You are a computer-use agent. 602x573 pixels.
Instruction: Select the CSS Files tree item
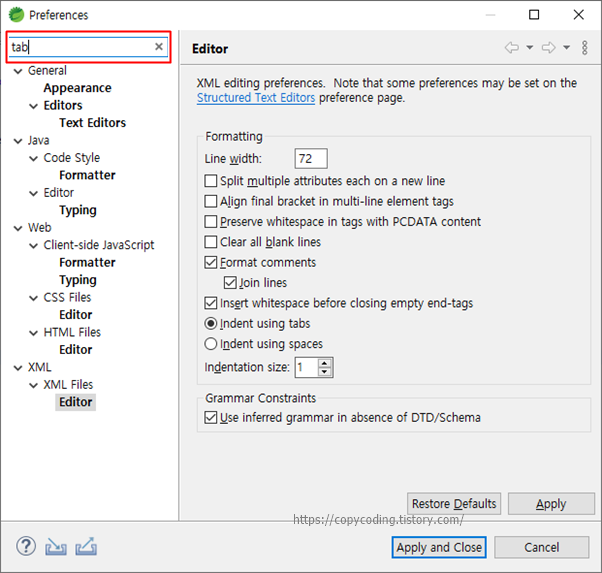tap(68, 298)
